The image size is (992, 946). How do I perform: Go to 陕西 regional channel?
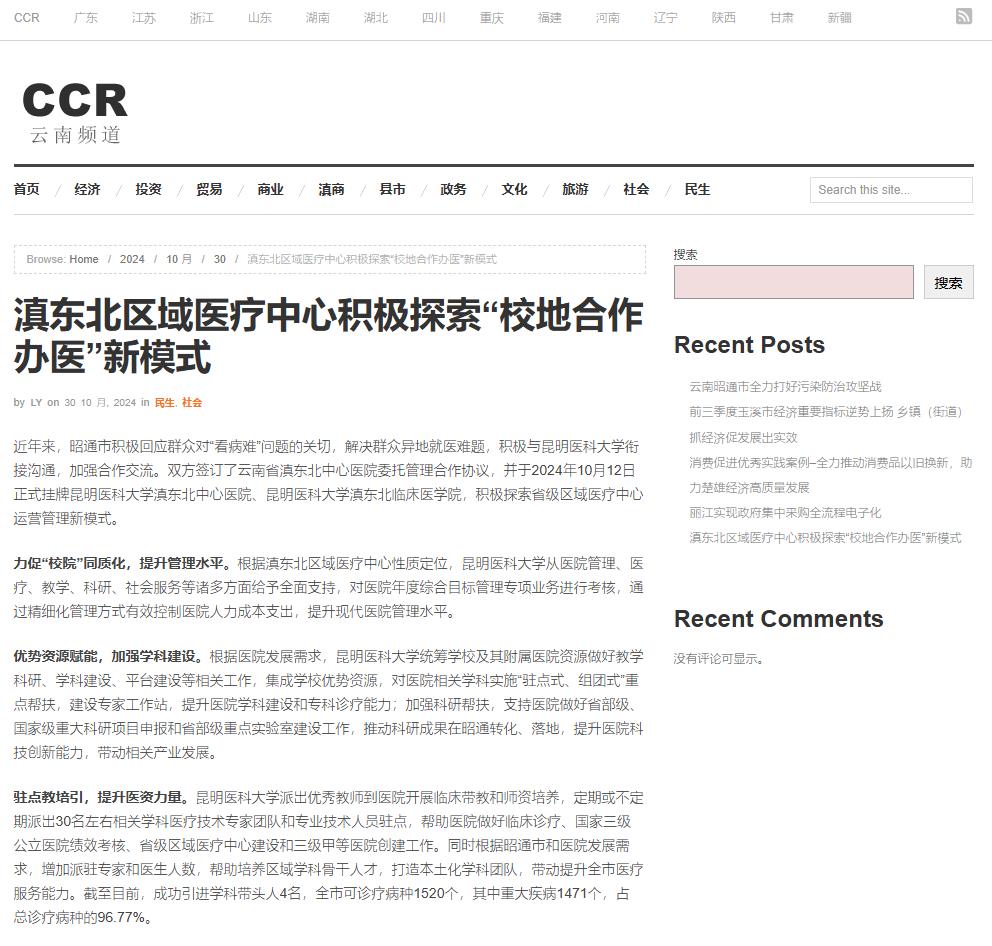[724, 18]
